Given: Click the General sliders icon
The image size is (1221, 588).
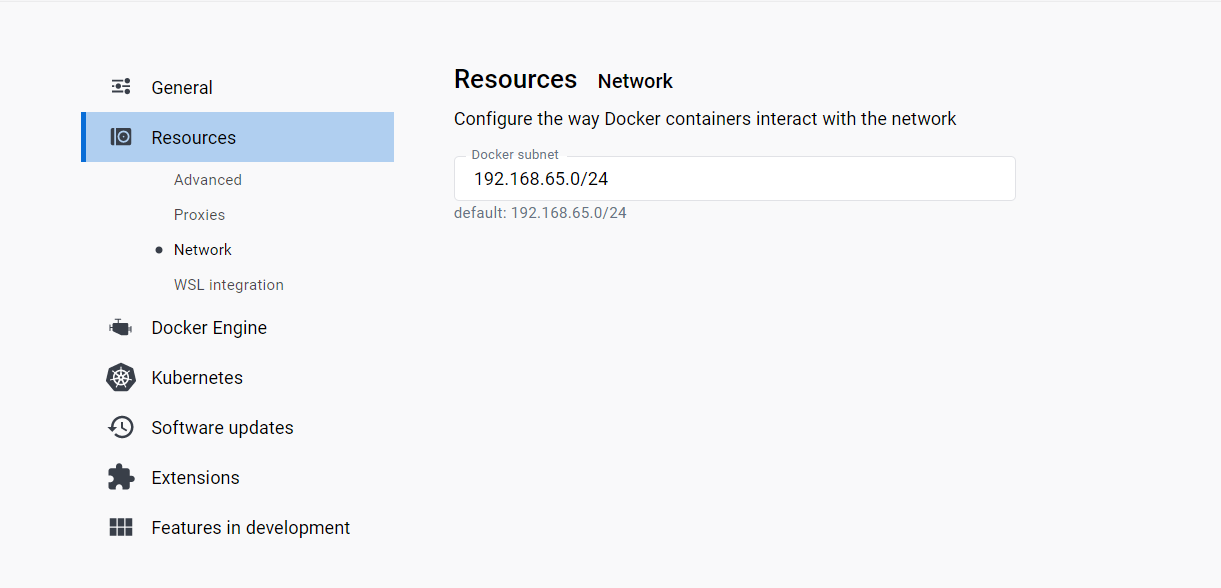Looking at the screenshot, I should [x=121, y=87].
